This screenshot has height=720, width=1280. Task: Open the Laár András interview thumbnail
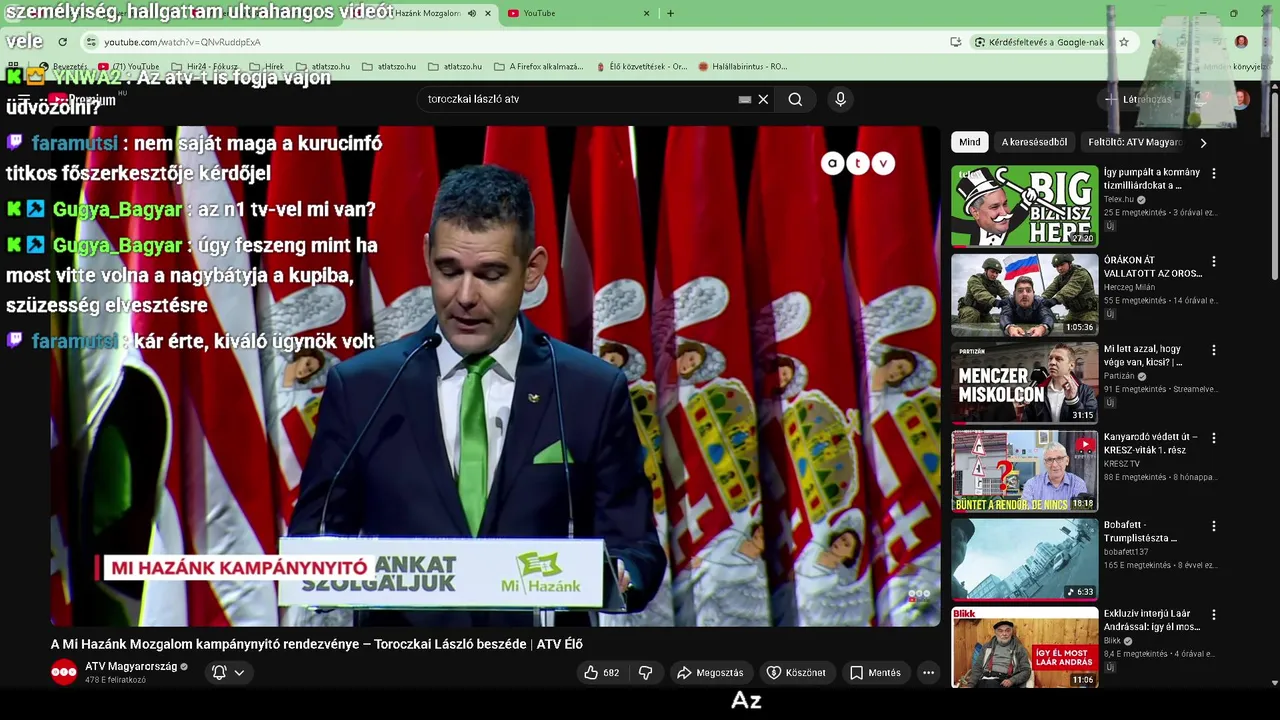tap(1024, 646)
